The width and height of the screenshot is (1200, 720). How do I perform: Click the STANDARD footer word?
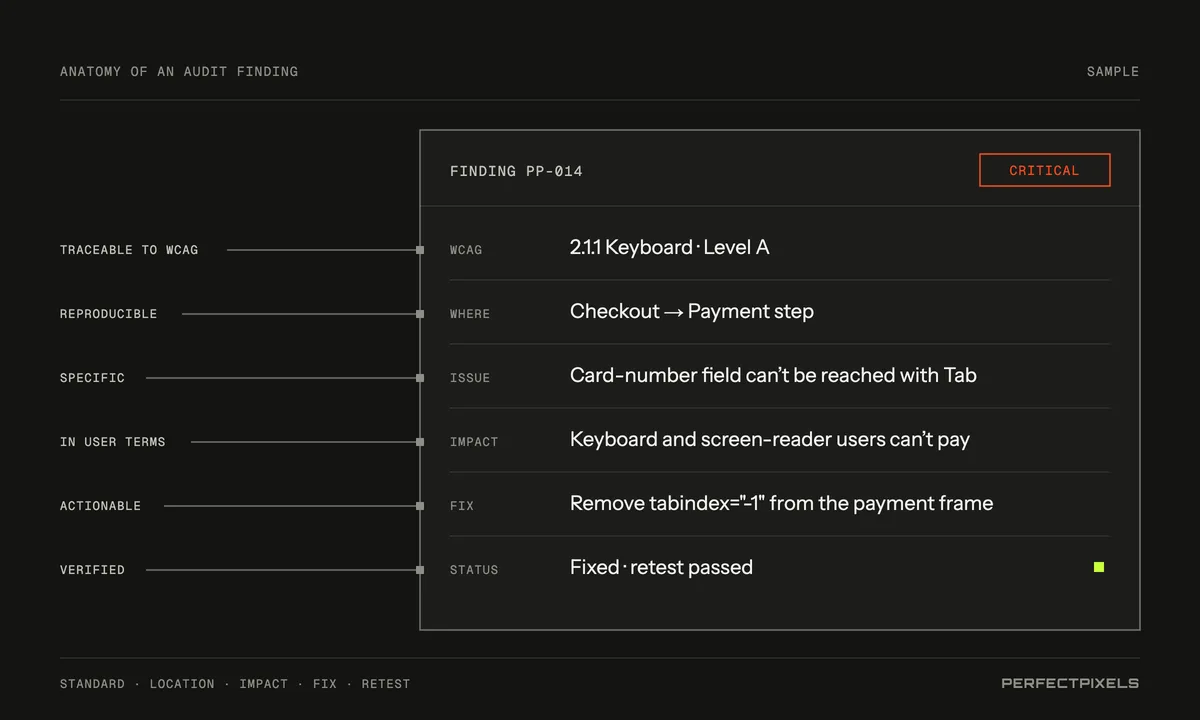[x=92, y=684]
